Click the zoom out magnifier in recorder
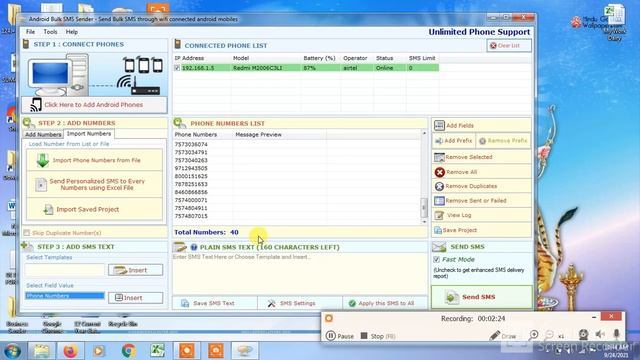The height and width of the screenshot is (360, 640). tap(550, 336)
